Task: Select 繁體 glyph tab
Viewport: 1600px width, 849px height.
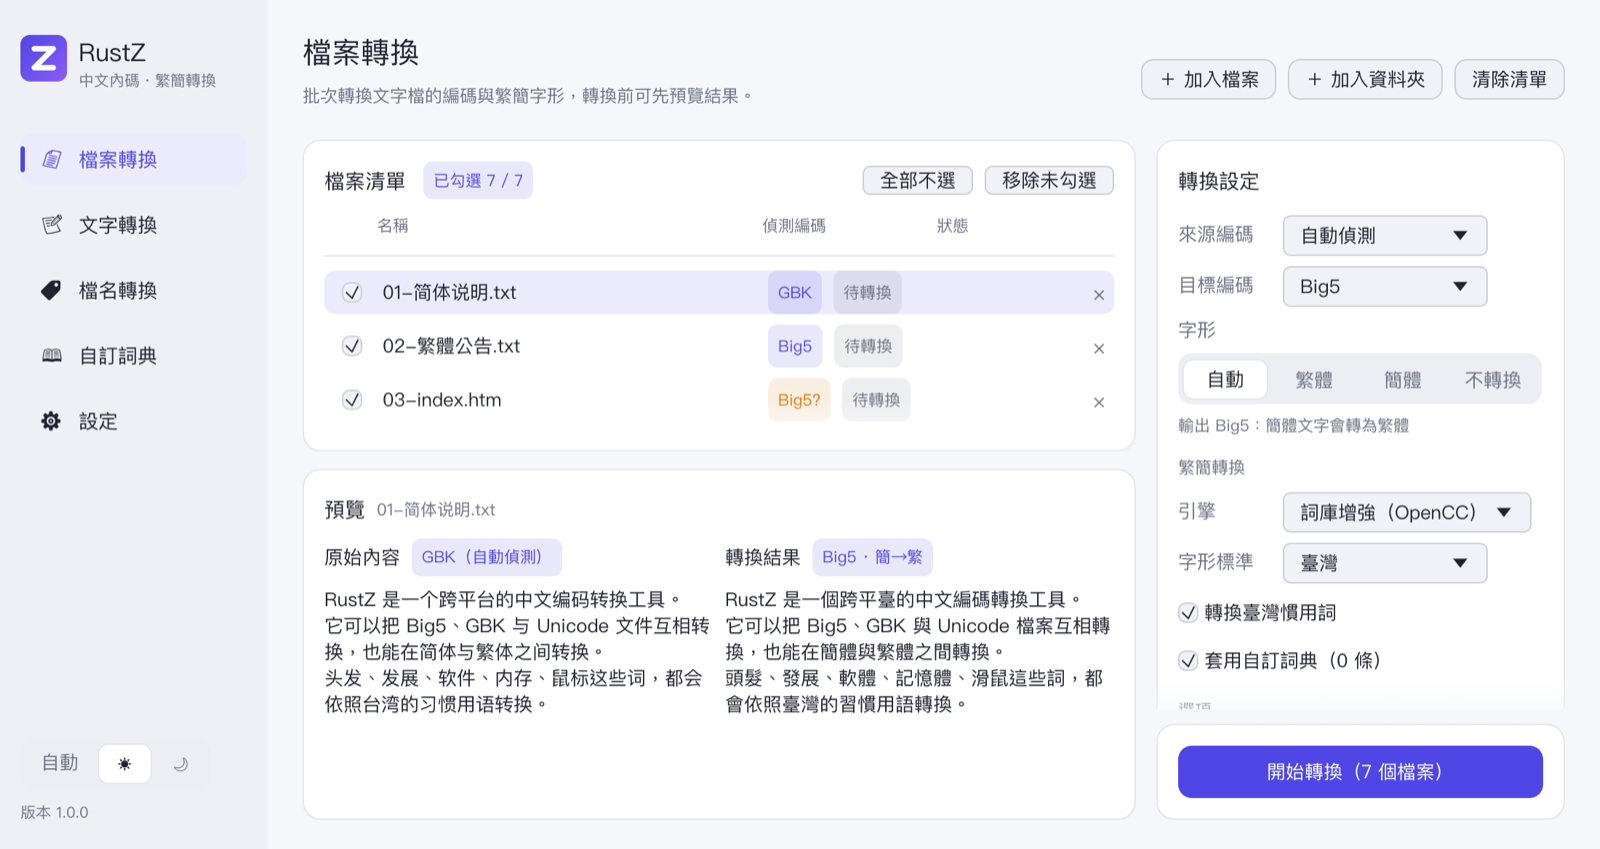Action: coord(1314,379)
